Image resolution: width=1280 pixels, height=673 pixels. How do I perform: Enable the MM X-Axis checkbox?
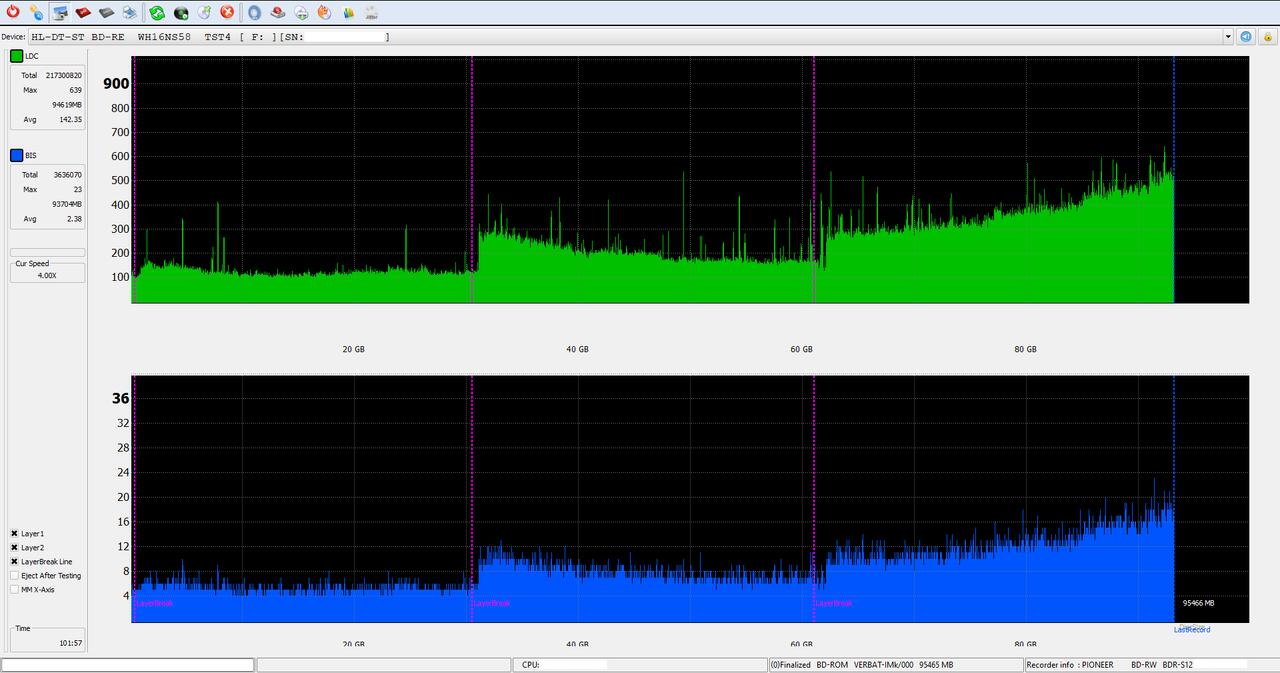[15, 590]
